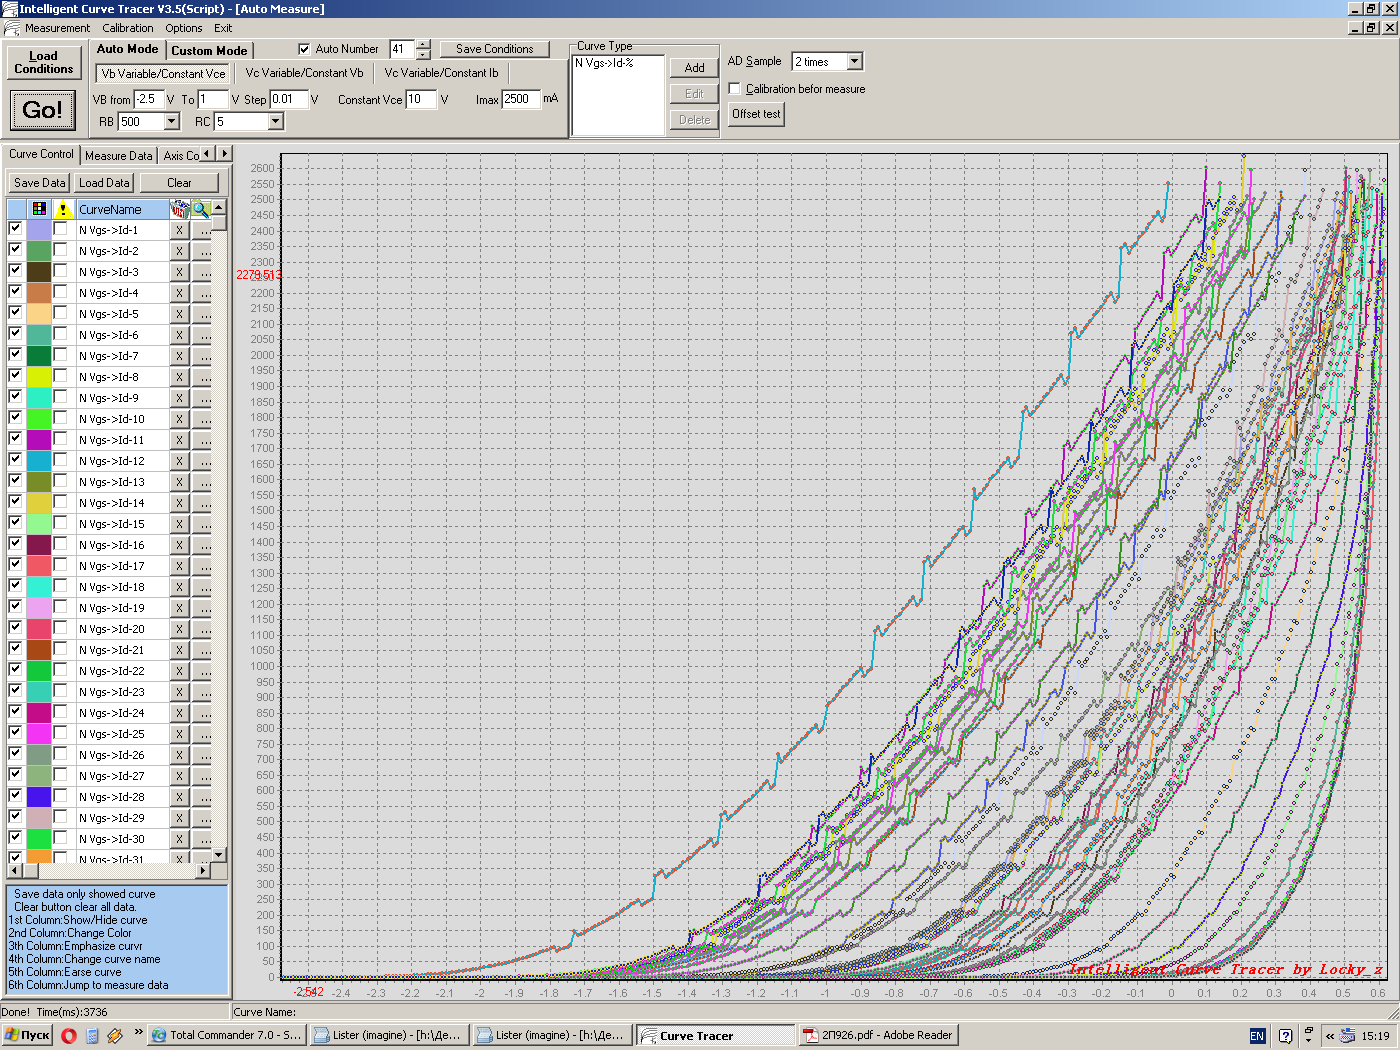Expand the RC value dropdown

(x=276, y=122)
